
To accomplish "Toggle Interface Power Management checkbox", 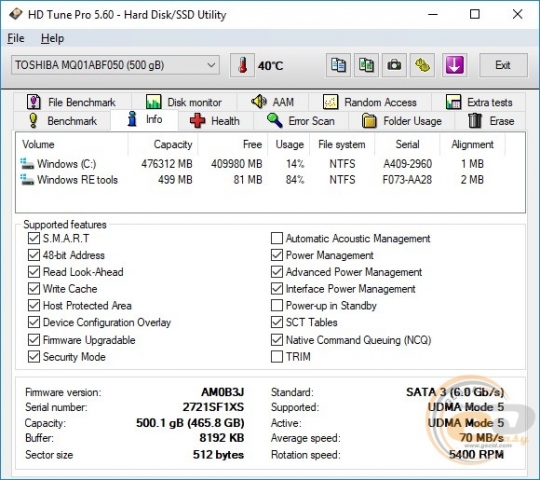I will [277, 289].
